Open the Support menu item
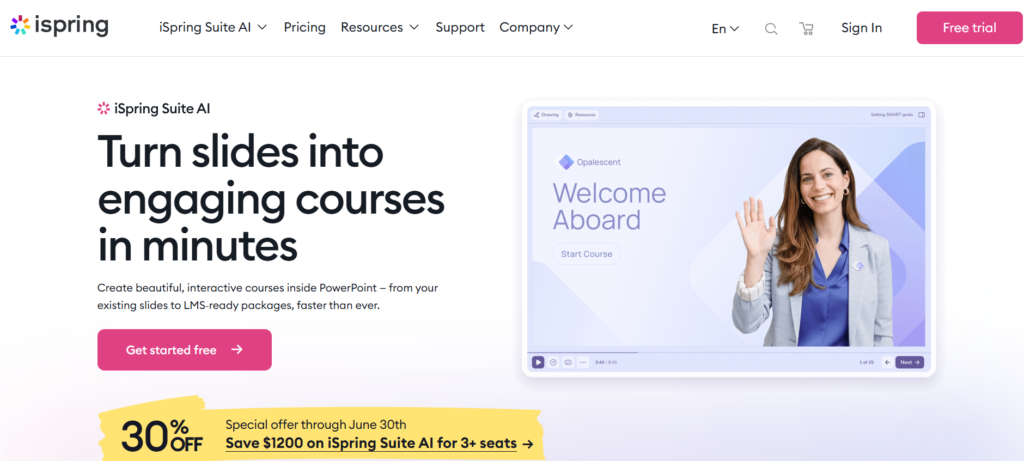 click(x=460, y=27)
